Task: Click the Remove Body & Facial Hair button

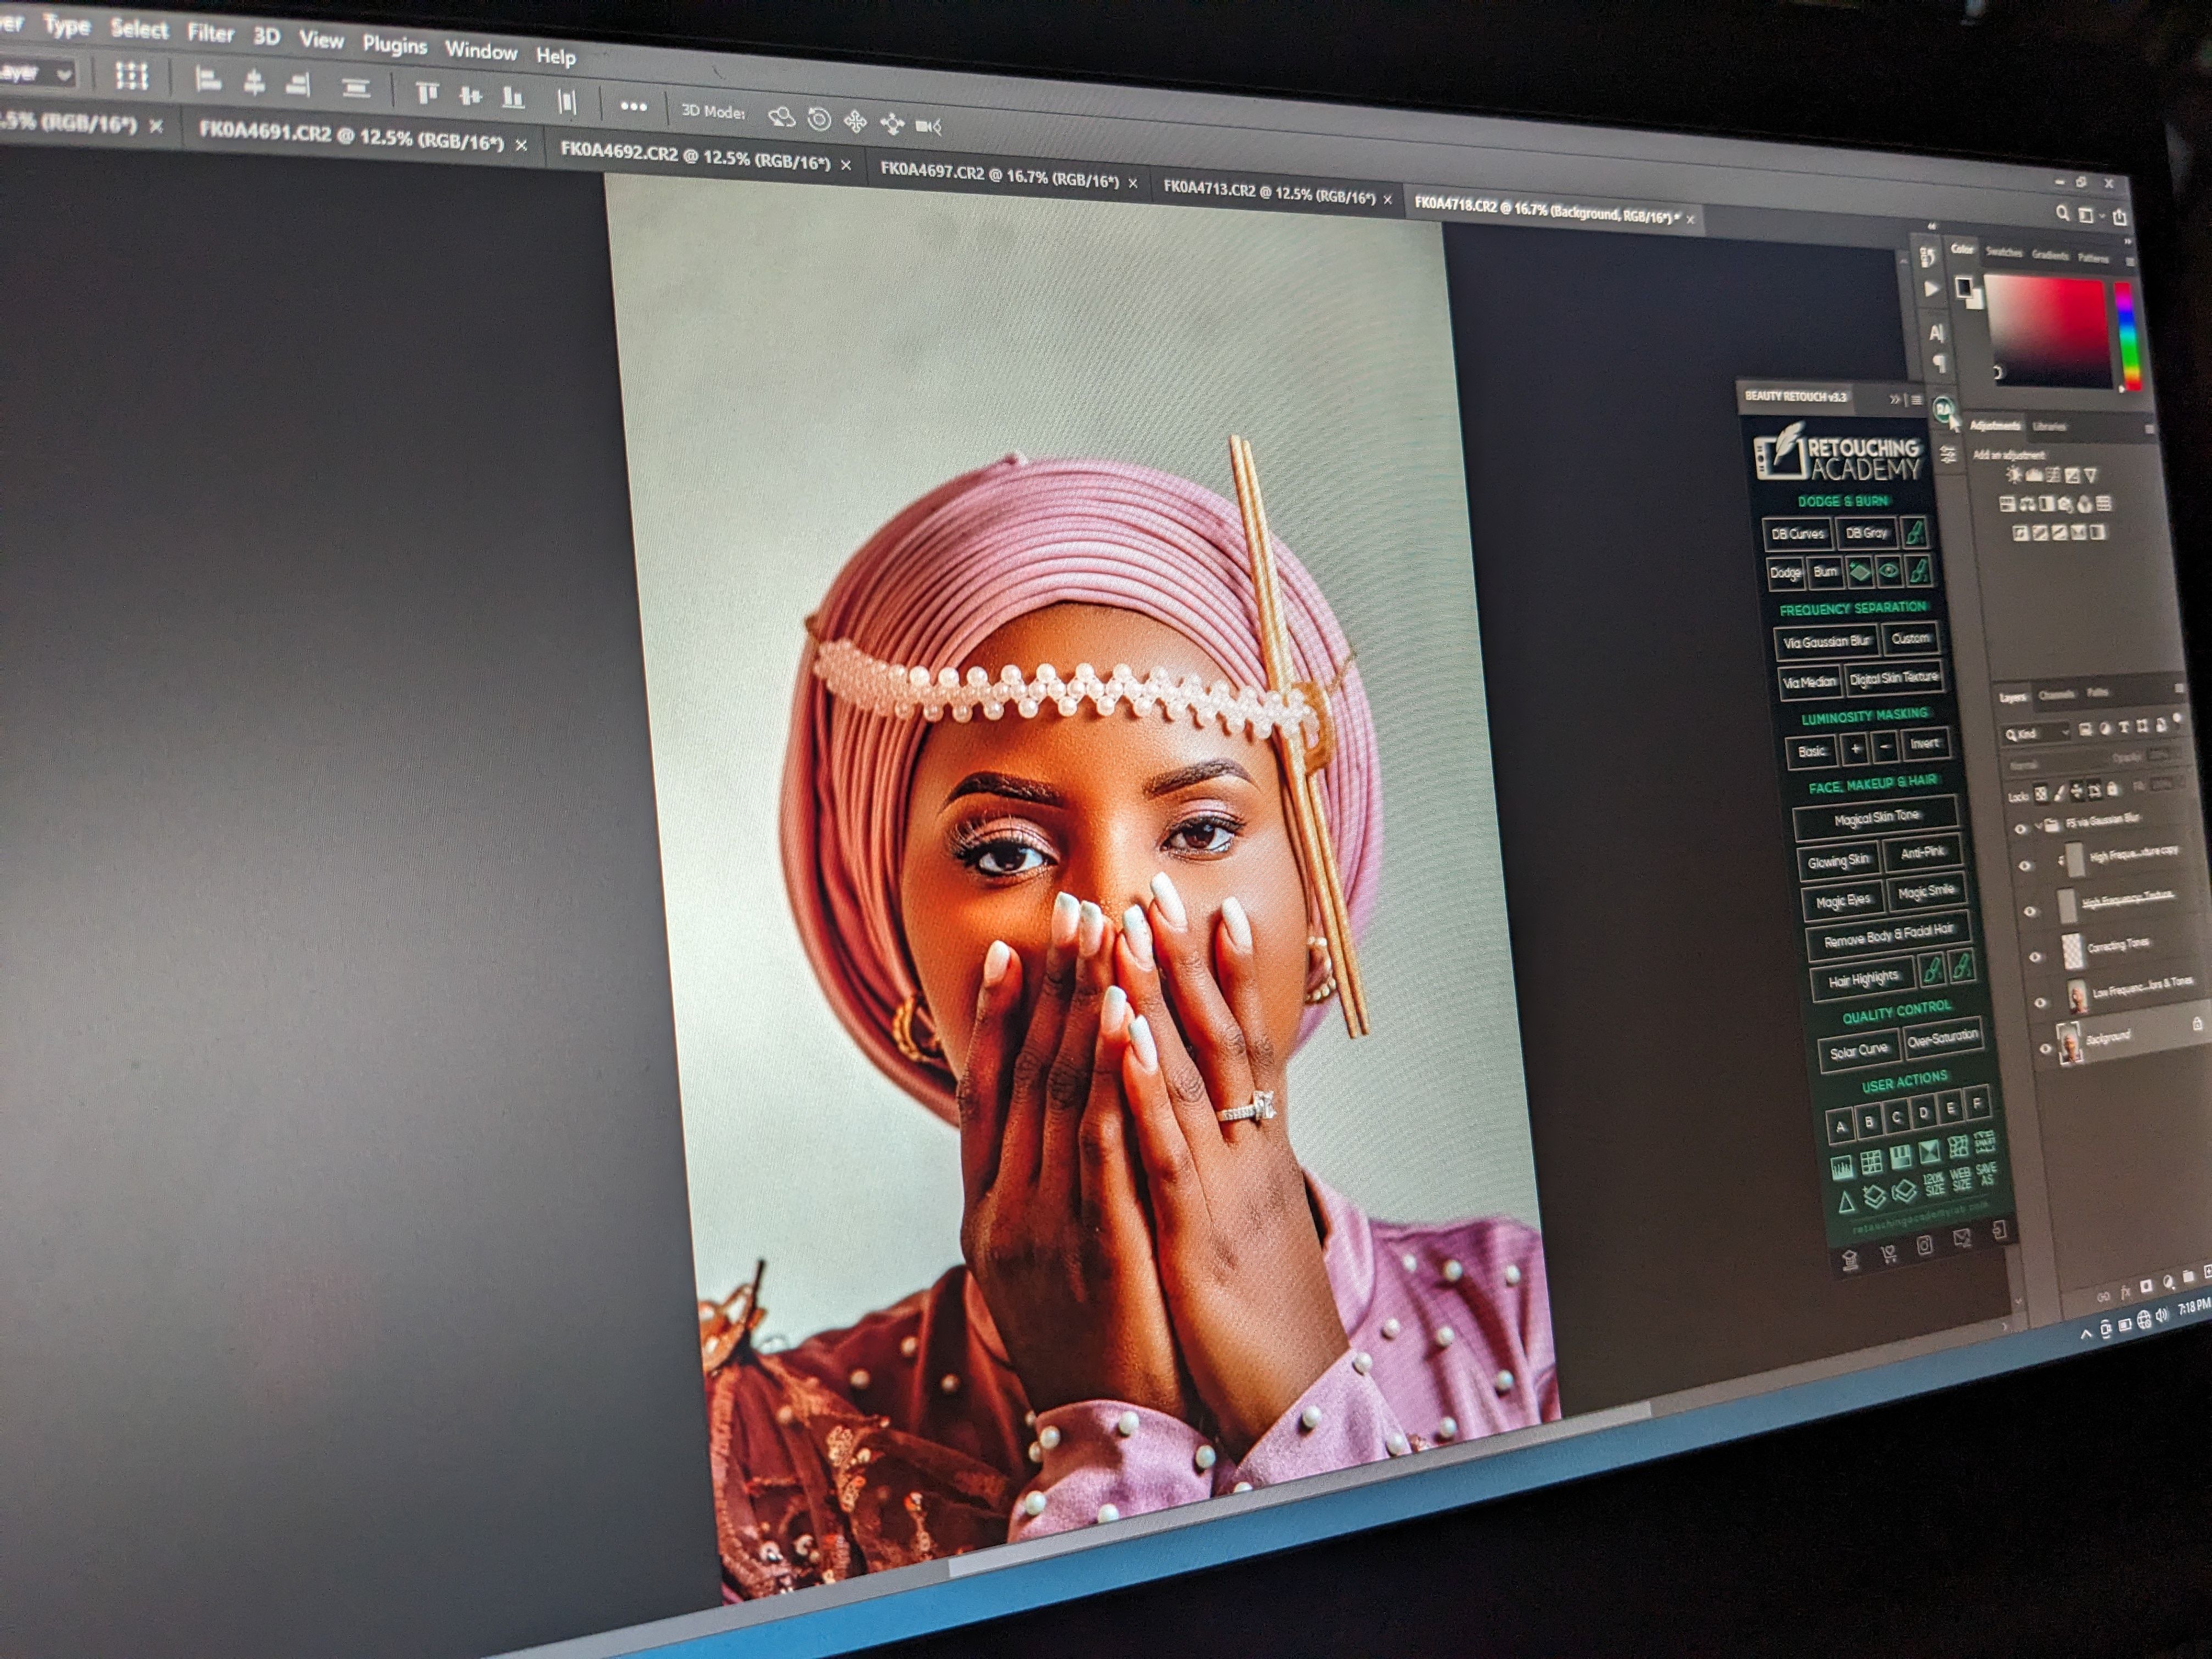Action: 1888,937
